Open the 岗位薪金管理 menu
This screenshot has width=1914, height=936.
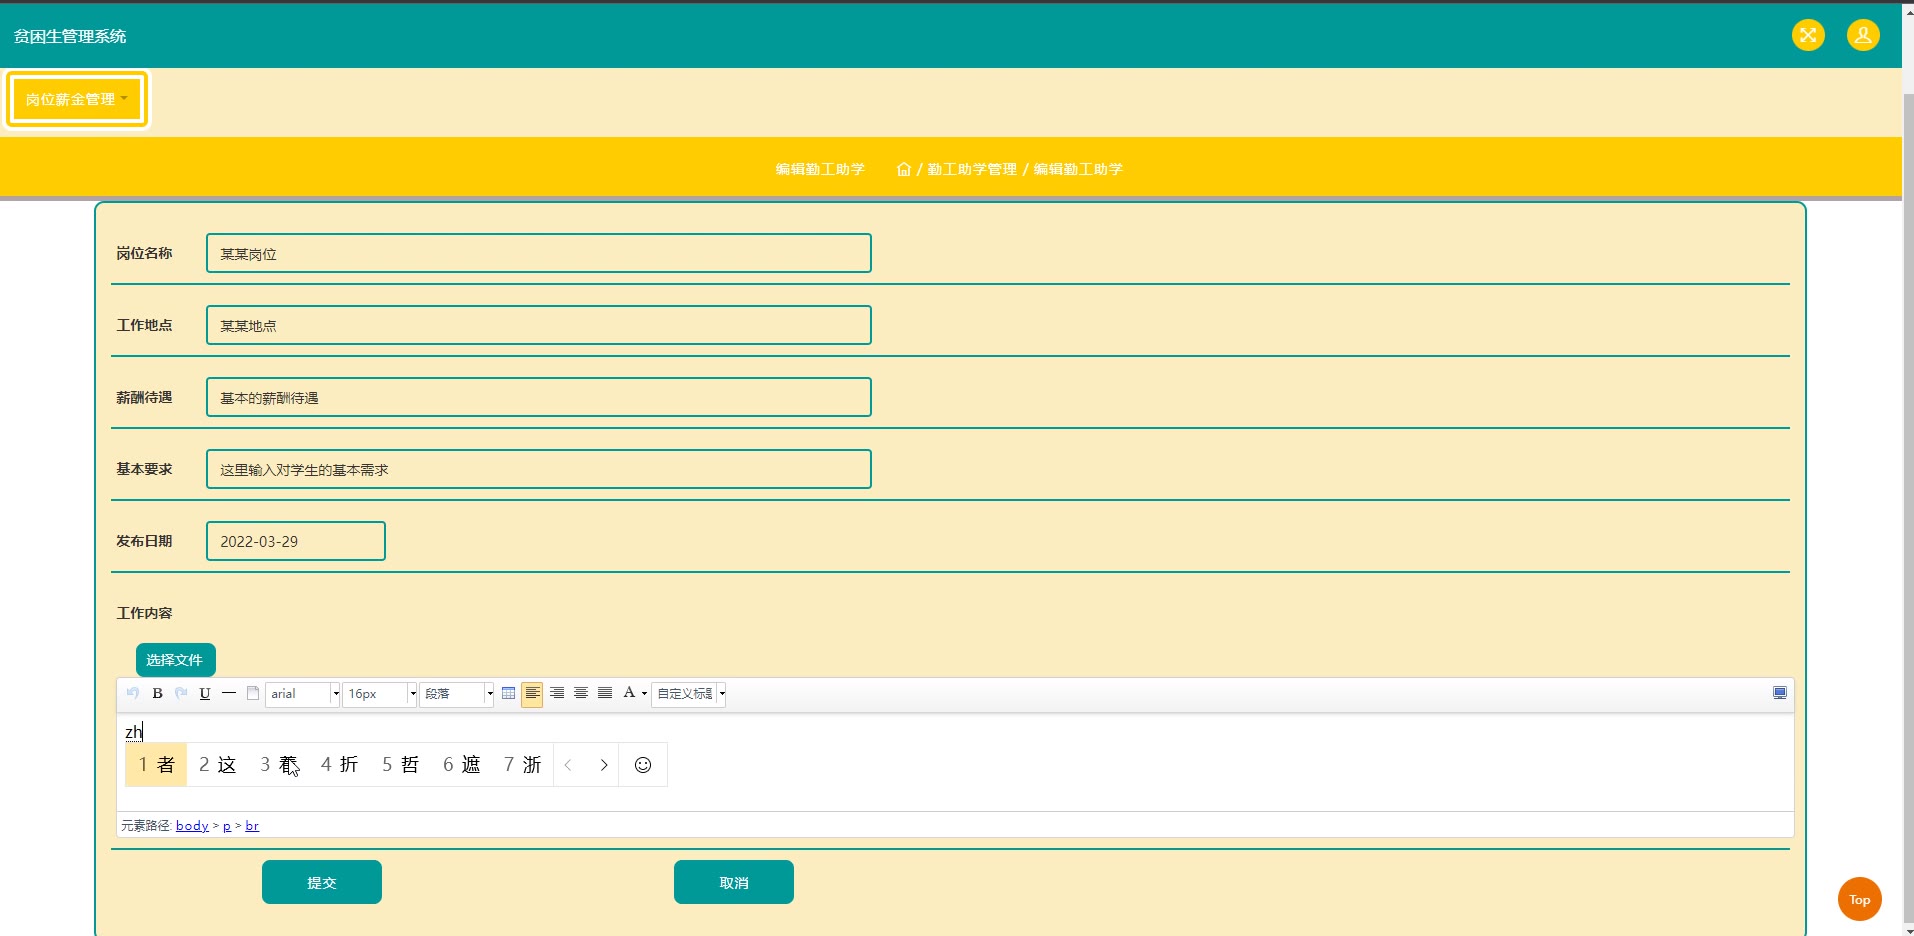click(x=77, y=99)
